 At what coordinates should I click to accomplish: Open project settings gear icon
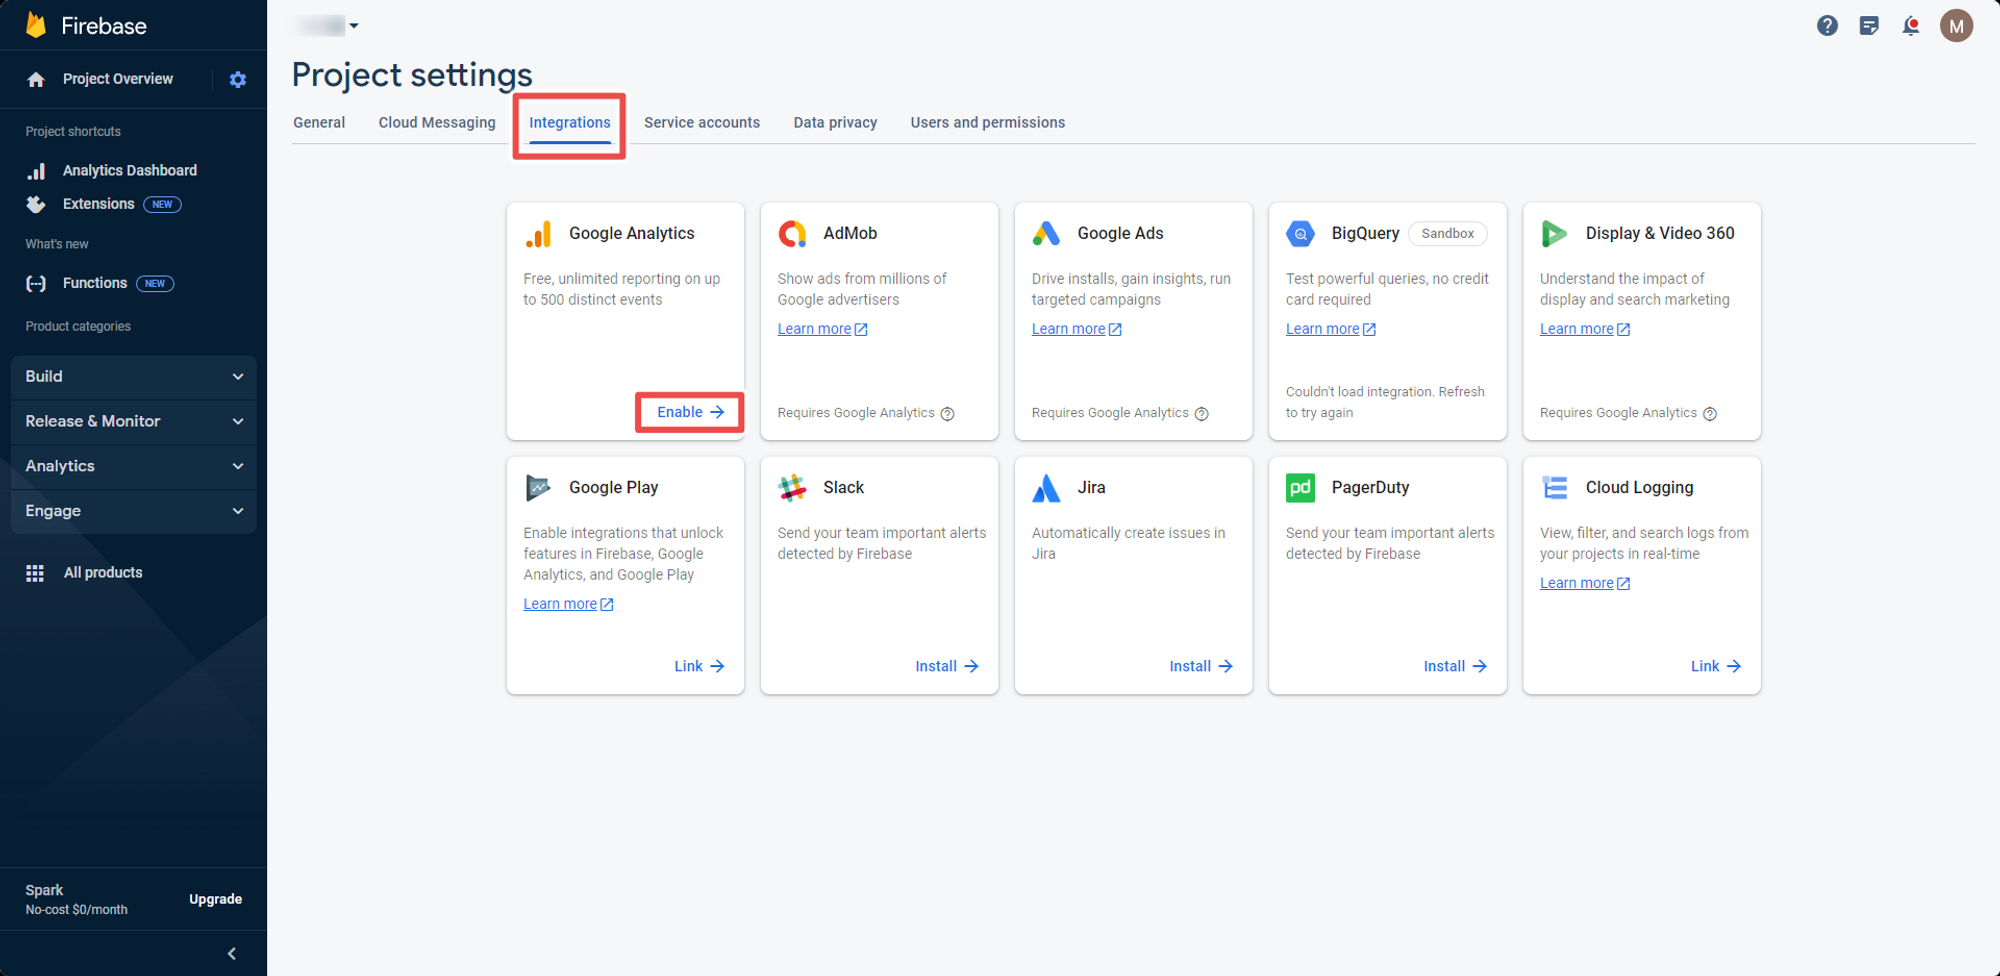[238, 79]
